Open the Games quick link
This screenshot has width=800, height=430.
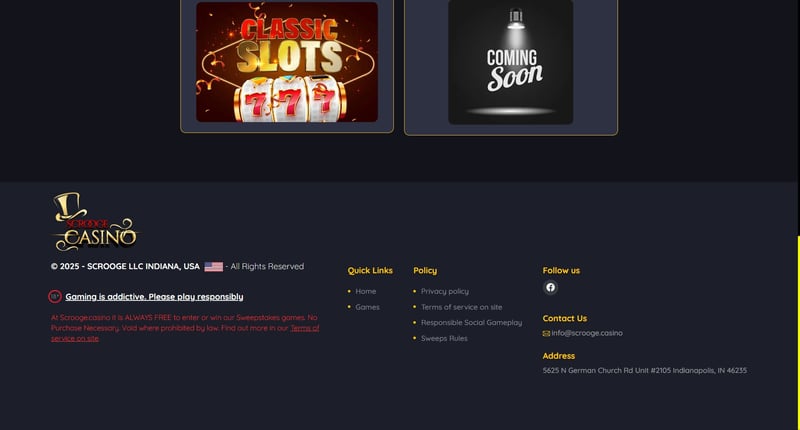click(x=367, y=307)
